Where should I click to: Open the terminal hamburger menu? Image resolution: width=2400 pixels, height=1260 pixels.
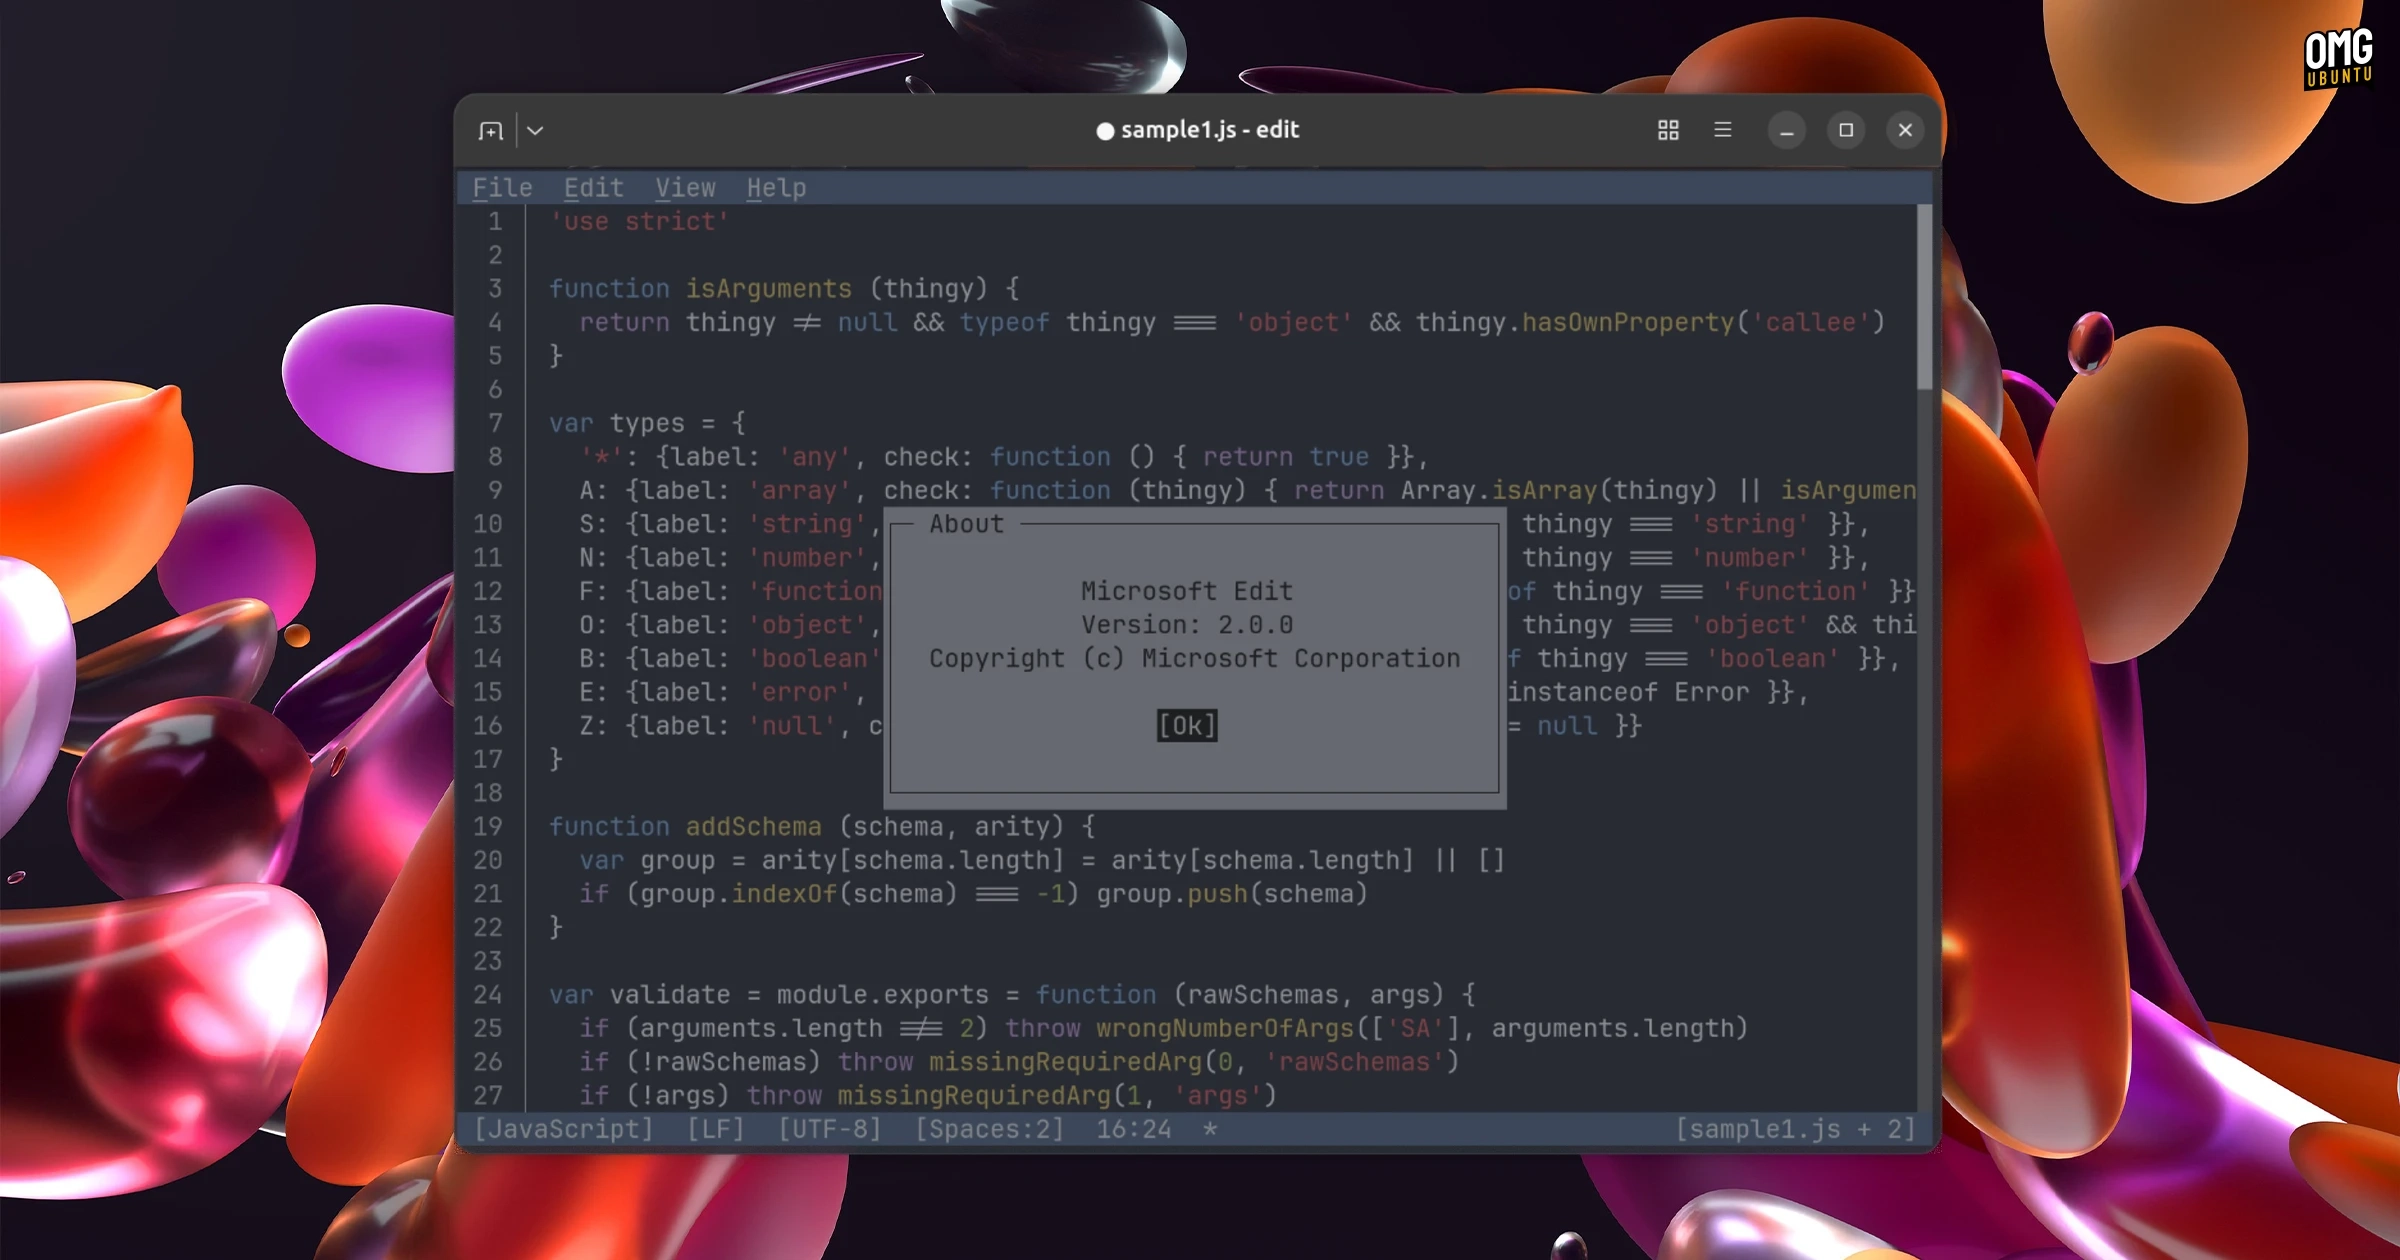coord(1722,130)
